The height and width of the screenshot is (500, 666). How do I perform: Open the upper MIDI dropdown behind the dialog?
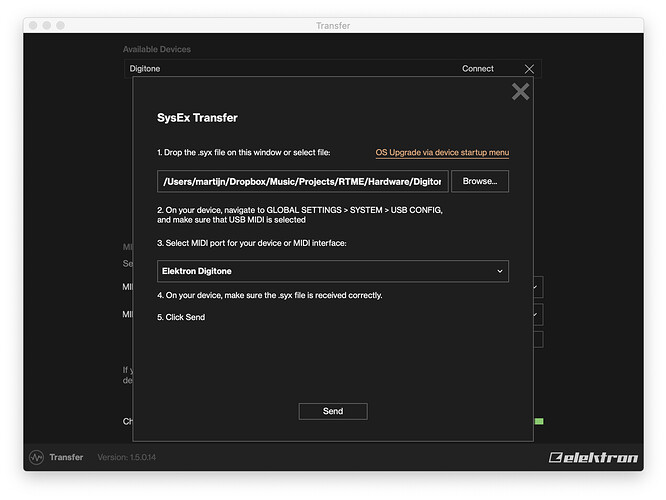(538, 288)
